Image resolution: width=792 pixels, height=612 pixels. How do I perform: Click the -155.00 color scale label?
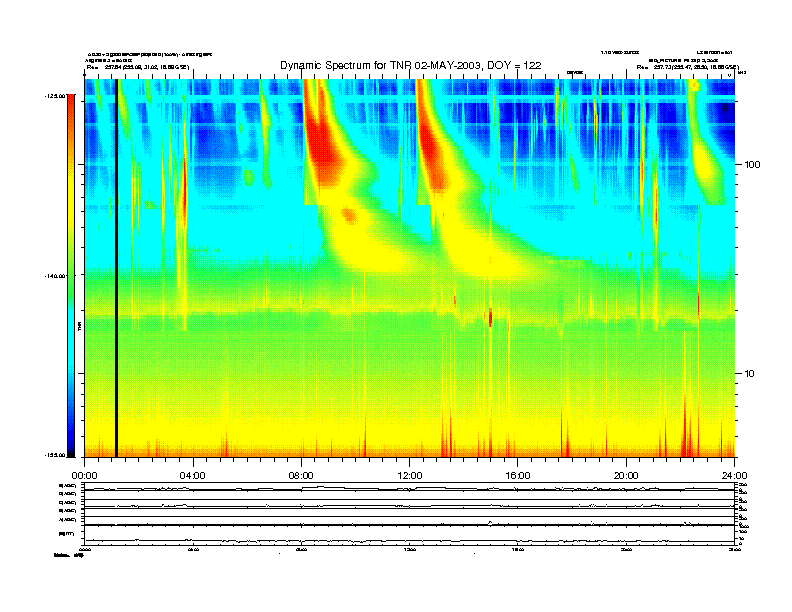click(x=55, y=455)
